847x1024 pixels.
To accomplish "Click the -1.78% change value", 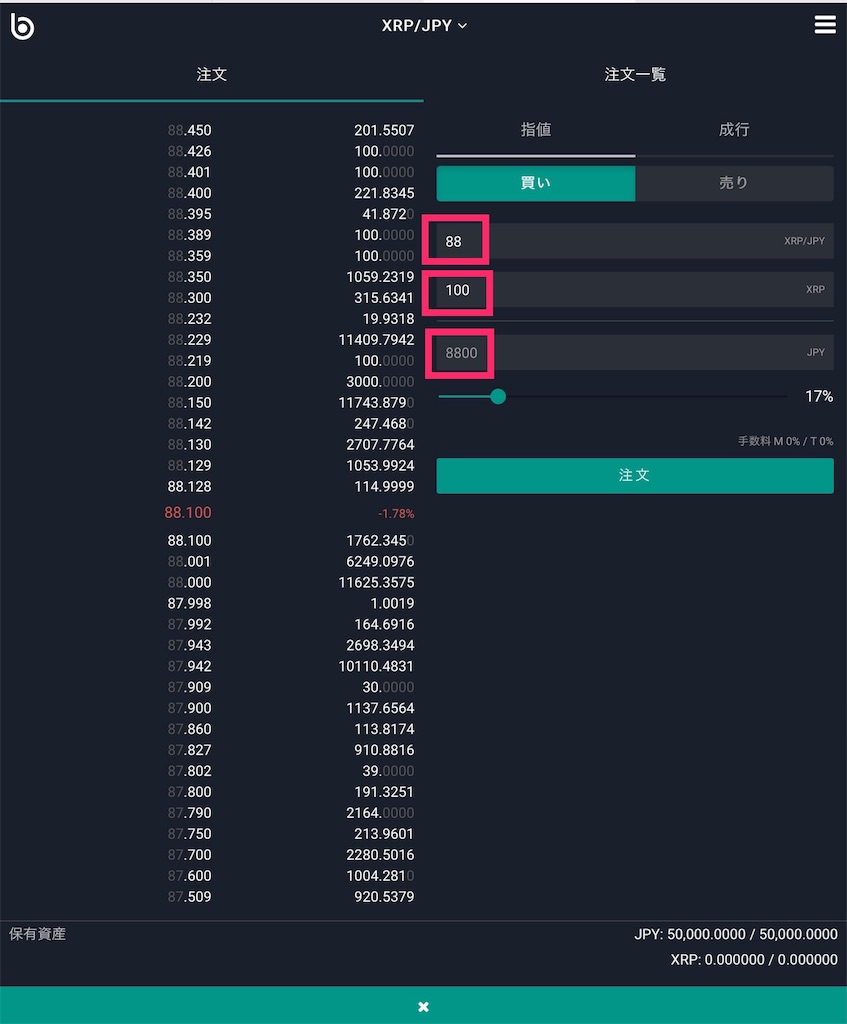I will [396, 514].
